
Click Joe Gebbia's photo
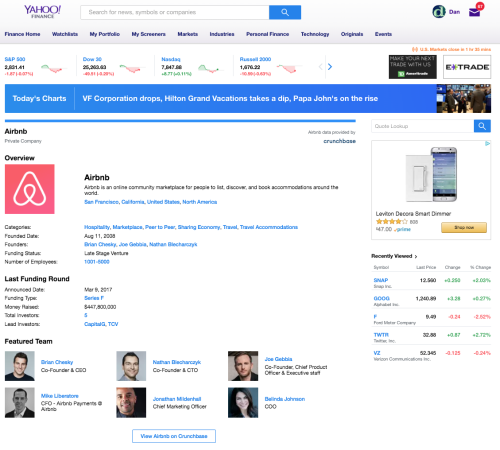(x=243, y=366)
